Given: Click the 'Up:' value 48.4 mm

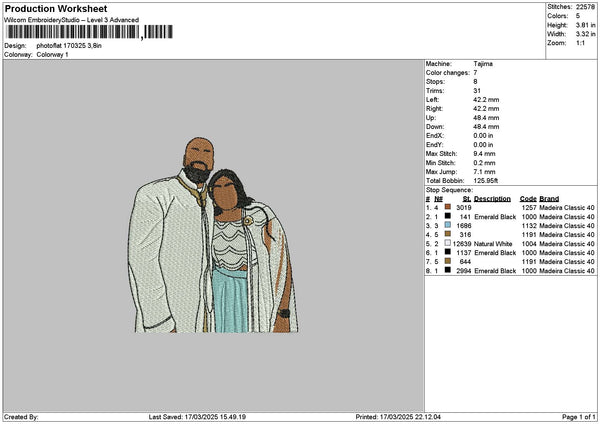Looking at the screenshot, I should (x=486, y=118).
